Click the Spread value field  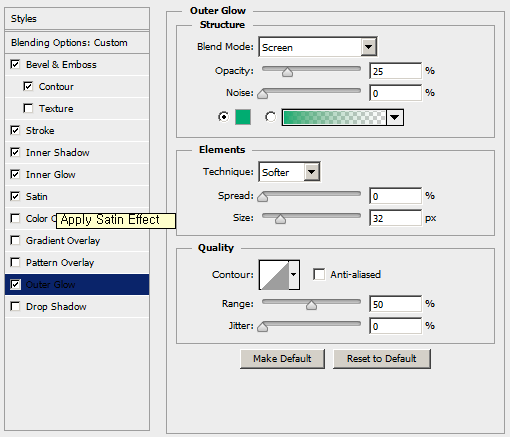point(395,196)
